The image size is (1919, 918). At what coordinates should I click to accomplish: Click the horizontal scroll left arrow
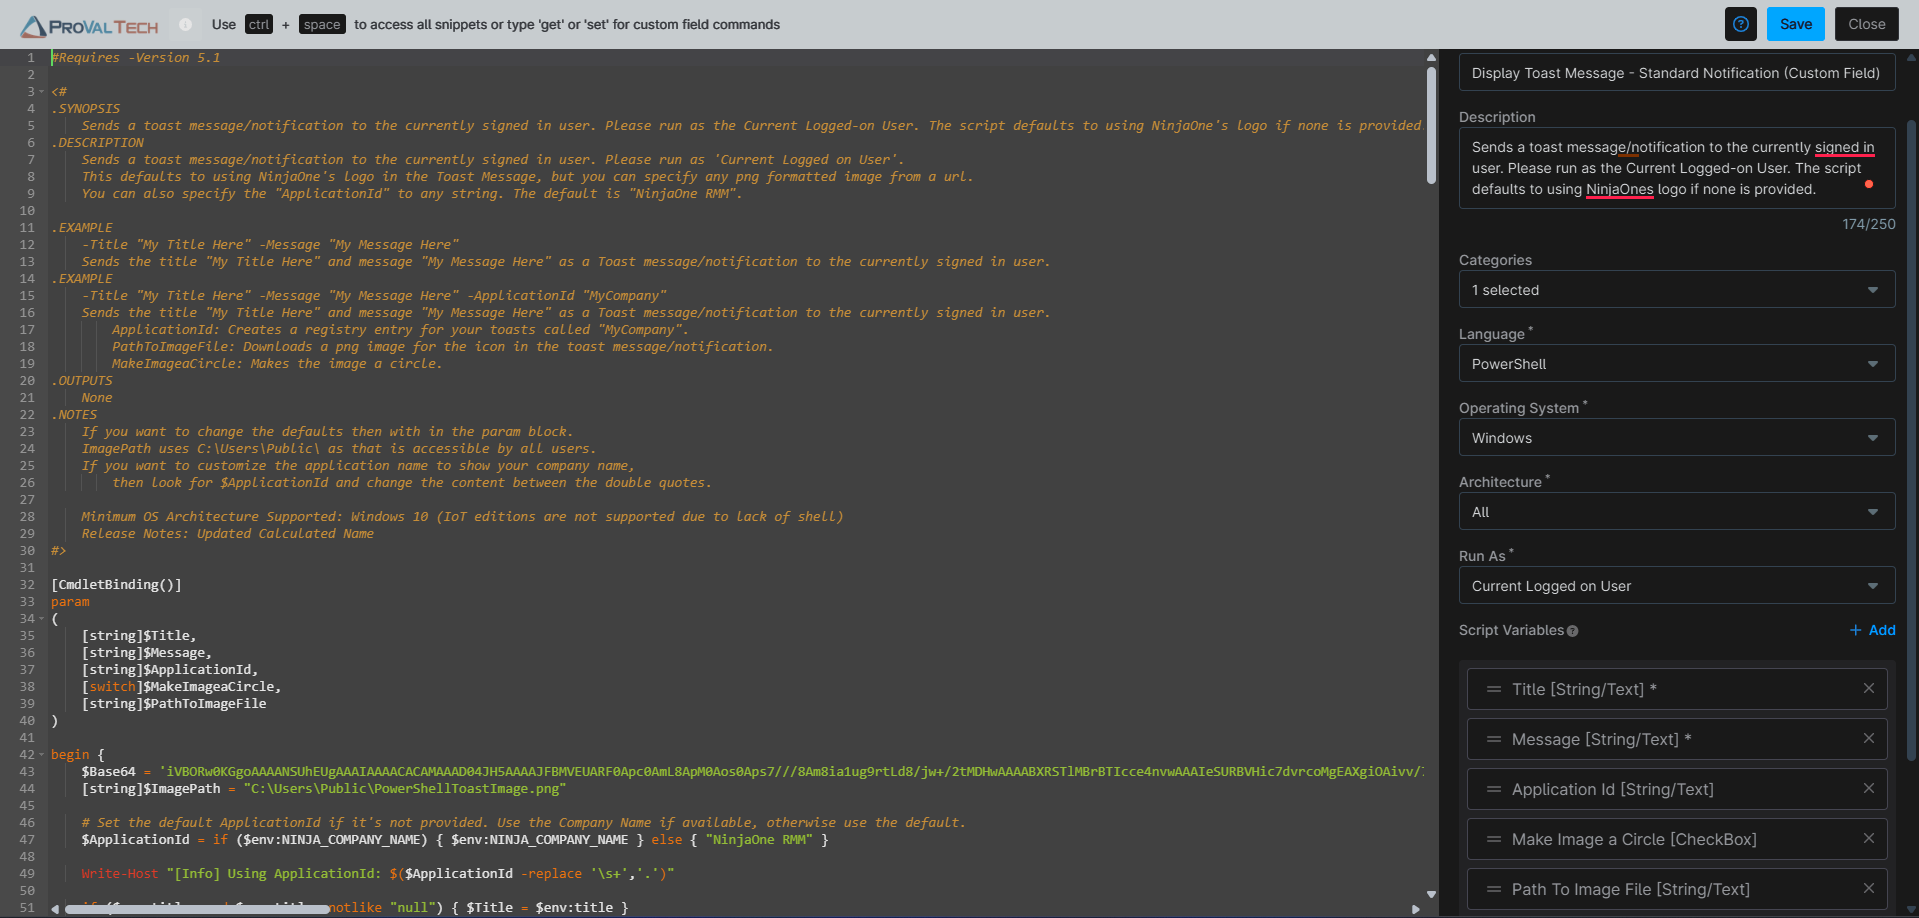pyautogui.click(x=55, y=909)
